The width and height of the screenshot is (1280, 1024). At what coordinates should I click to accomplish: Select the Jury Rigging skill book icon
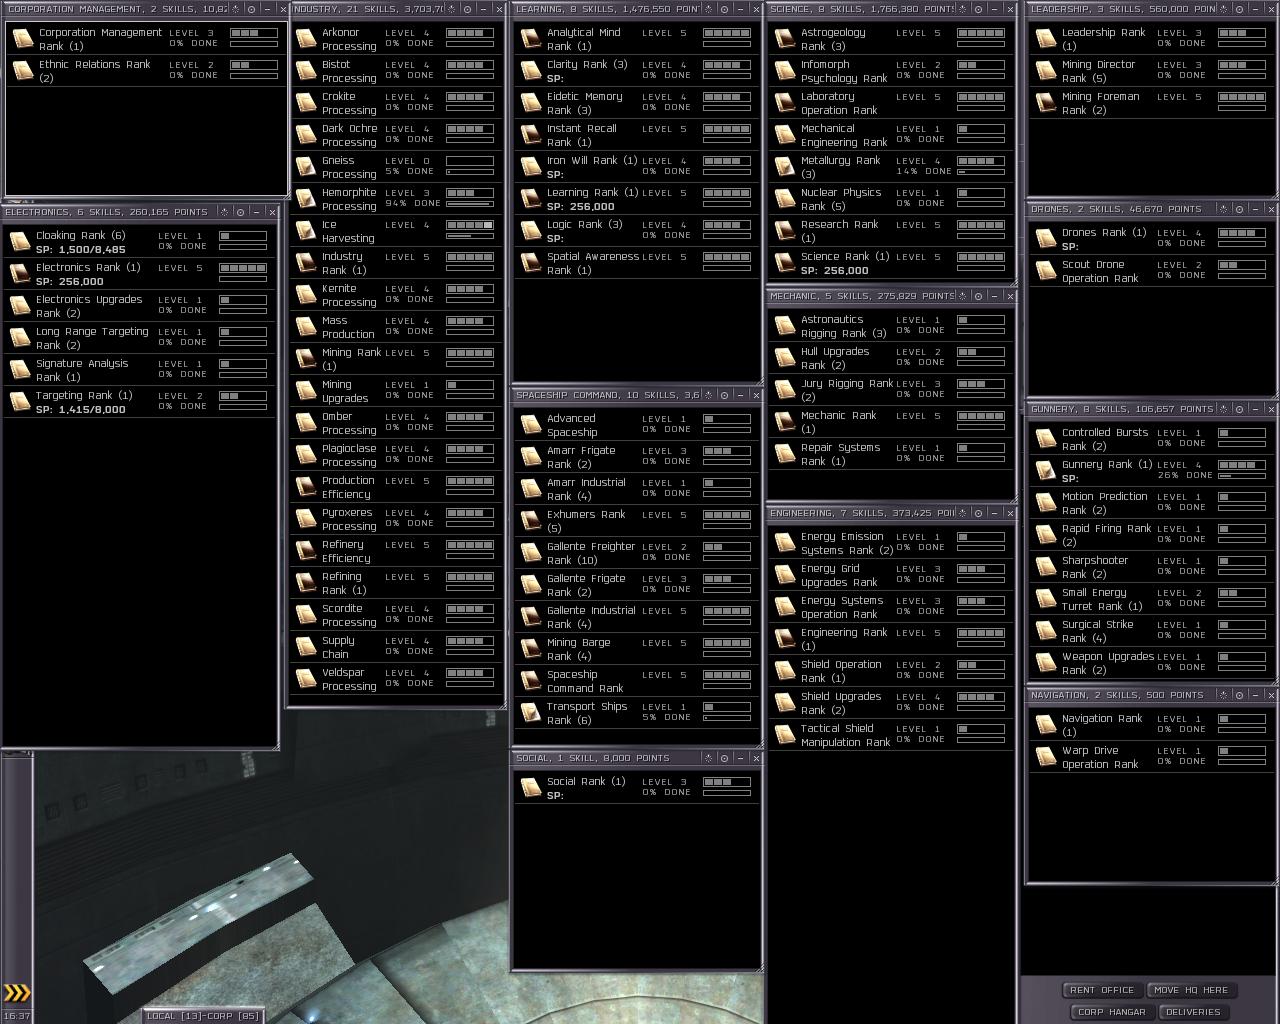(785, 390)
